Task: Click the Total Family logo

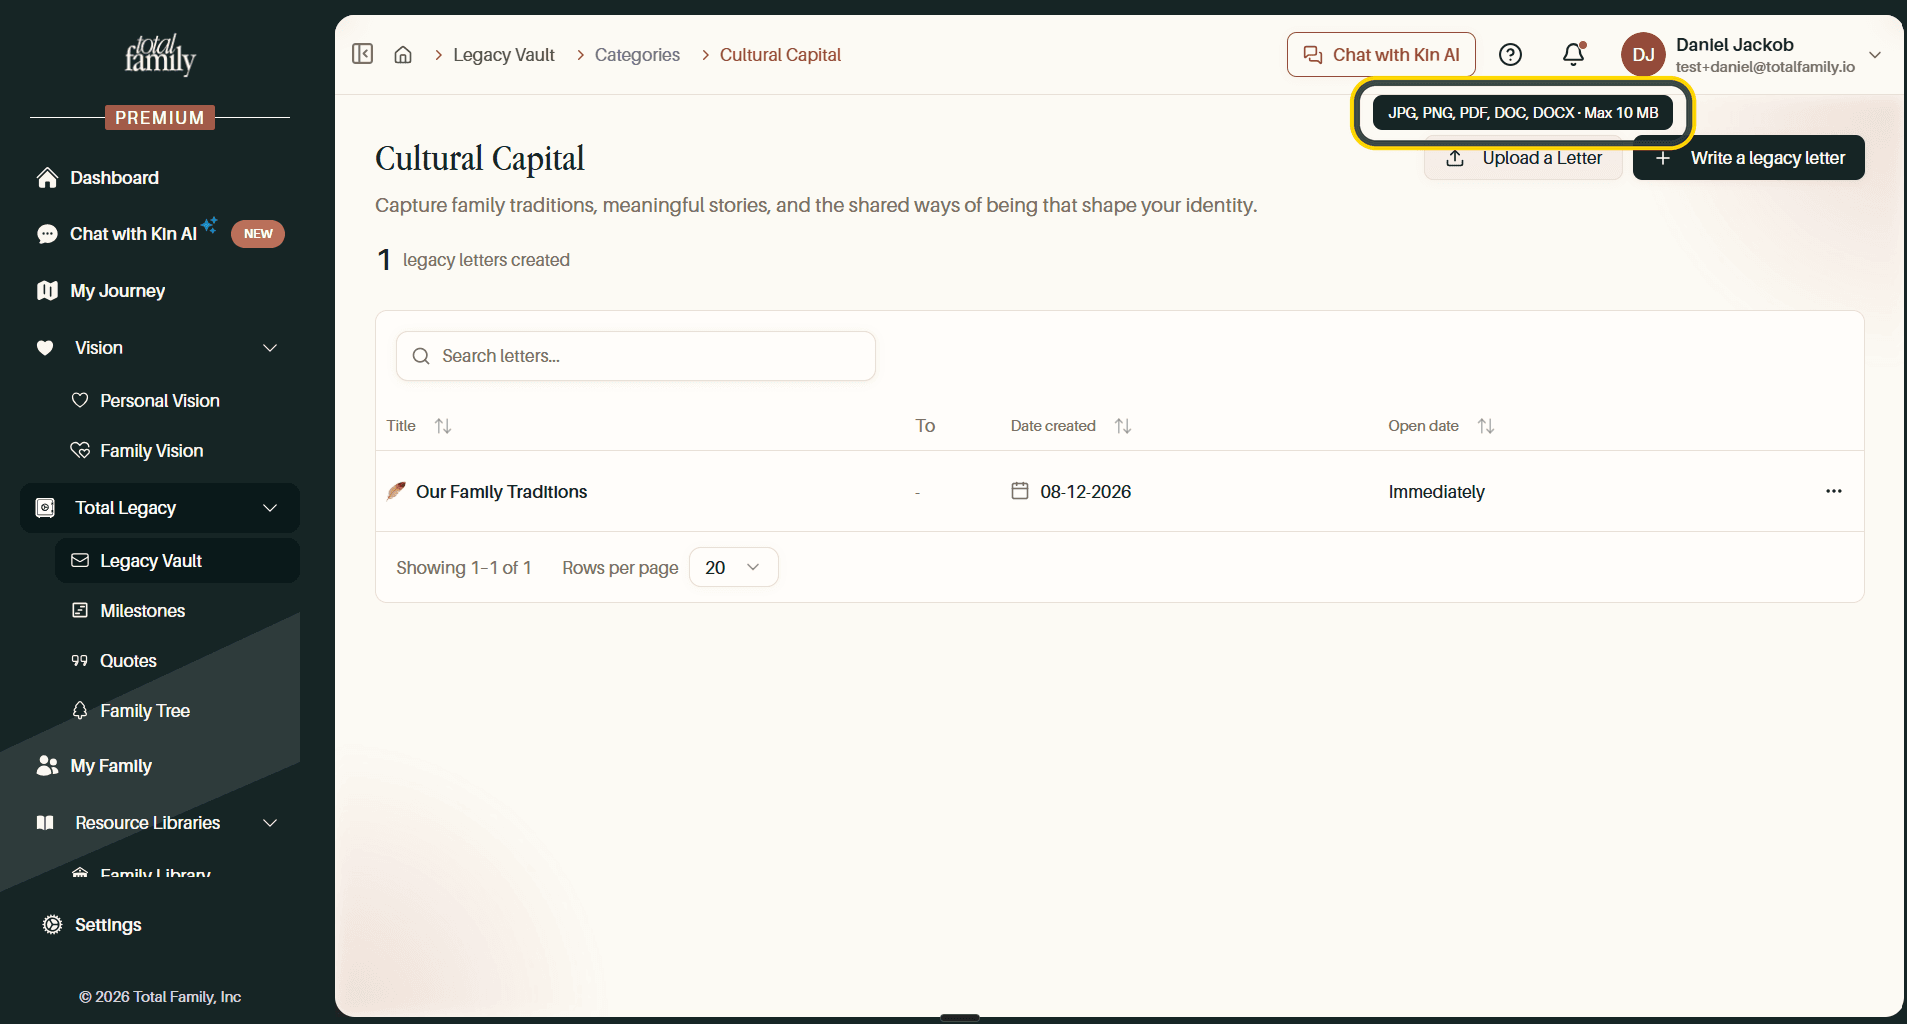Action: [x=160, y=55]
